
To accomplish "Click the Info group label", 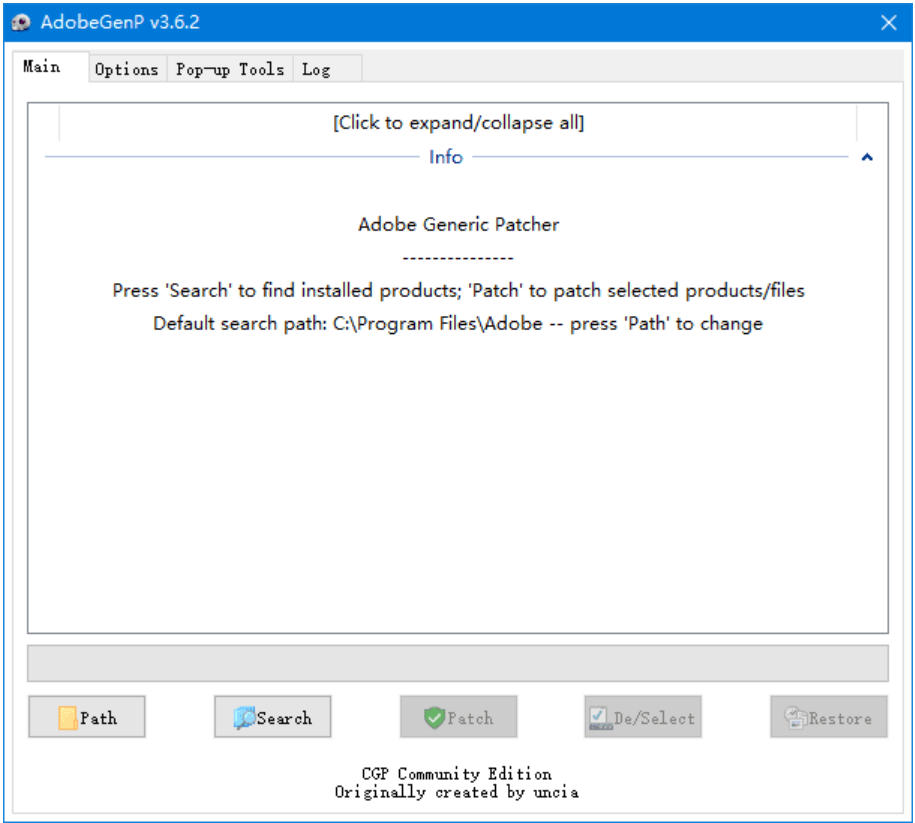I will (446, 157).
